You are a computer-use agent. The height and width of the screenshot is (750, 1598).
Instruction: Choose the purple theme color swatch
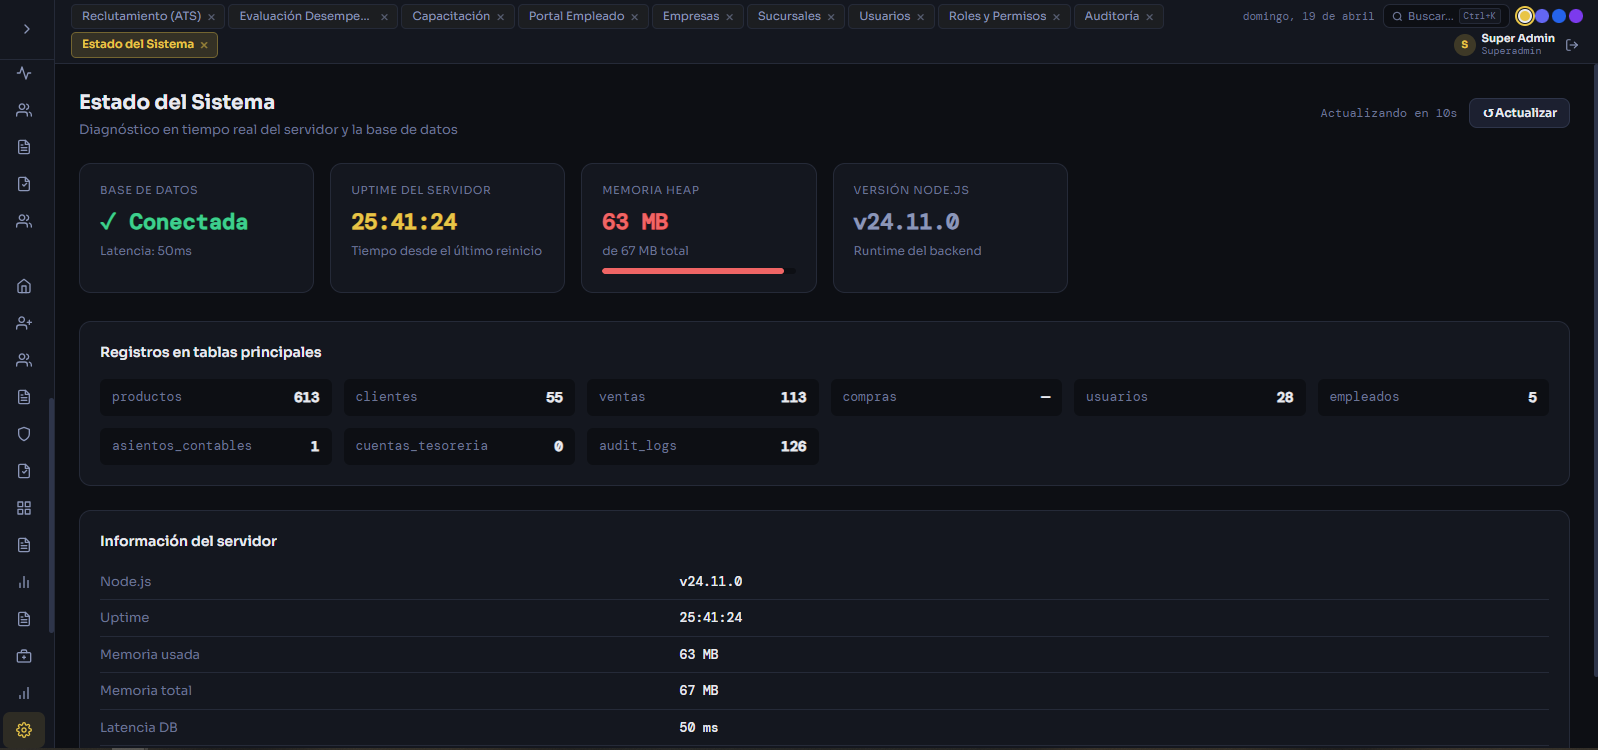pyautogui.click(x=1576, y=16)
